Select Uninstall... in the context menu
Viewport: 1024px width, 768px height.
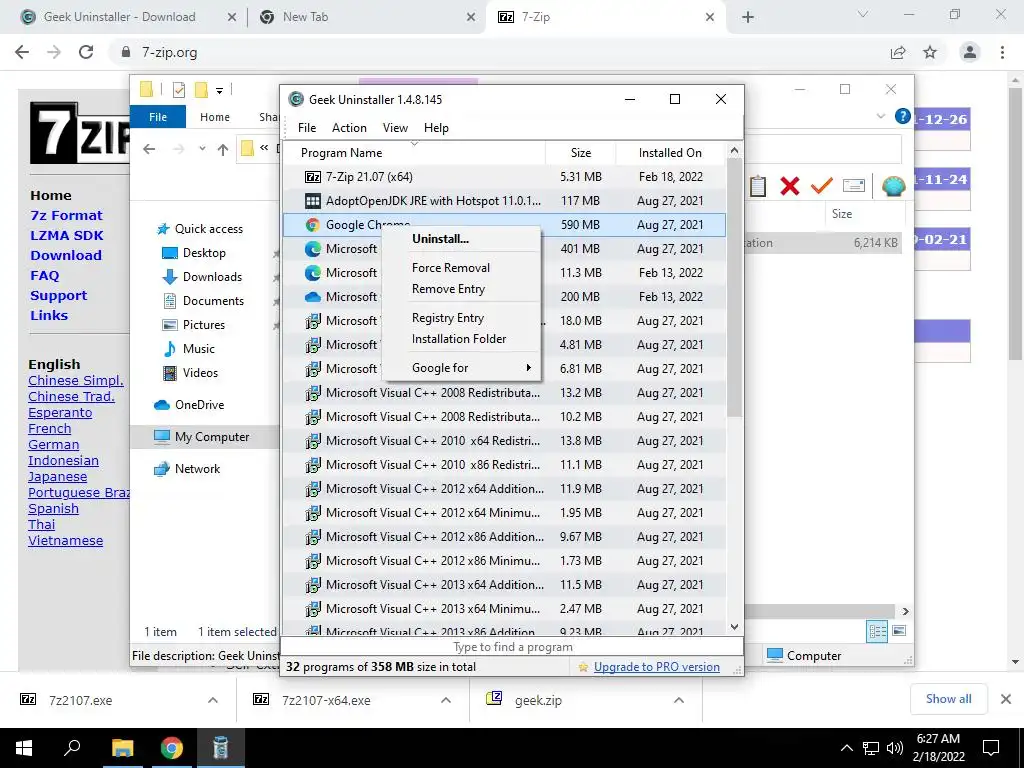tap(440, 239)
